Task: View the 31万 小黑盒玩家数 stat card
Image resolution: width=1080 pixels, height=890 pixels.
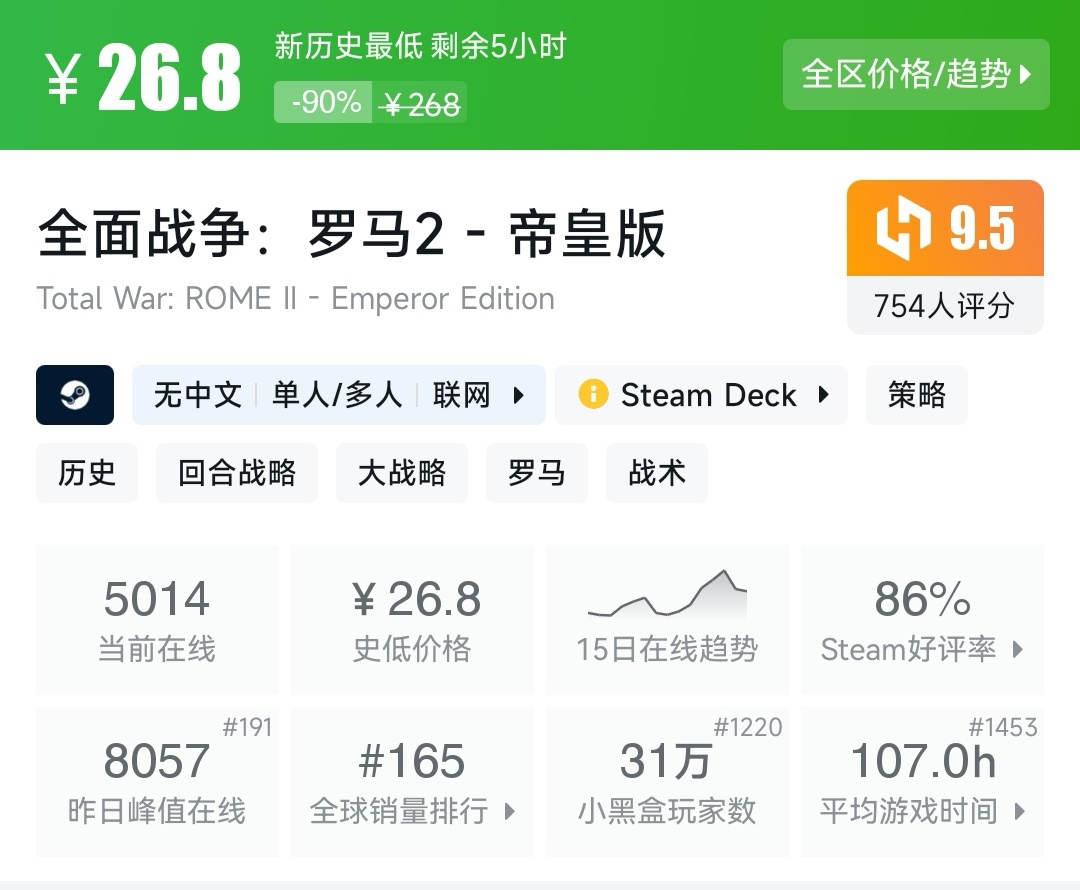Action: [x=667, y=781]
